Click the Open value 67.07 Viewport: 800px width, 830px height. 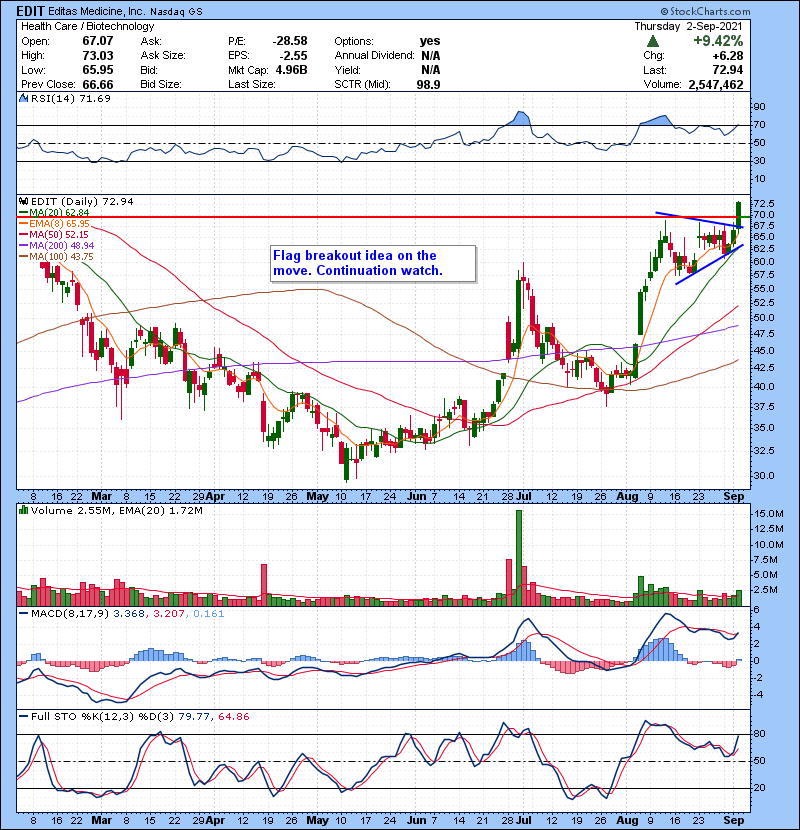coord(98,41)
